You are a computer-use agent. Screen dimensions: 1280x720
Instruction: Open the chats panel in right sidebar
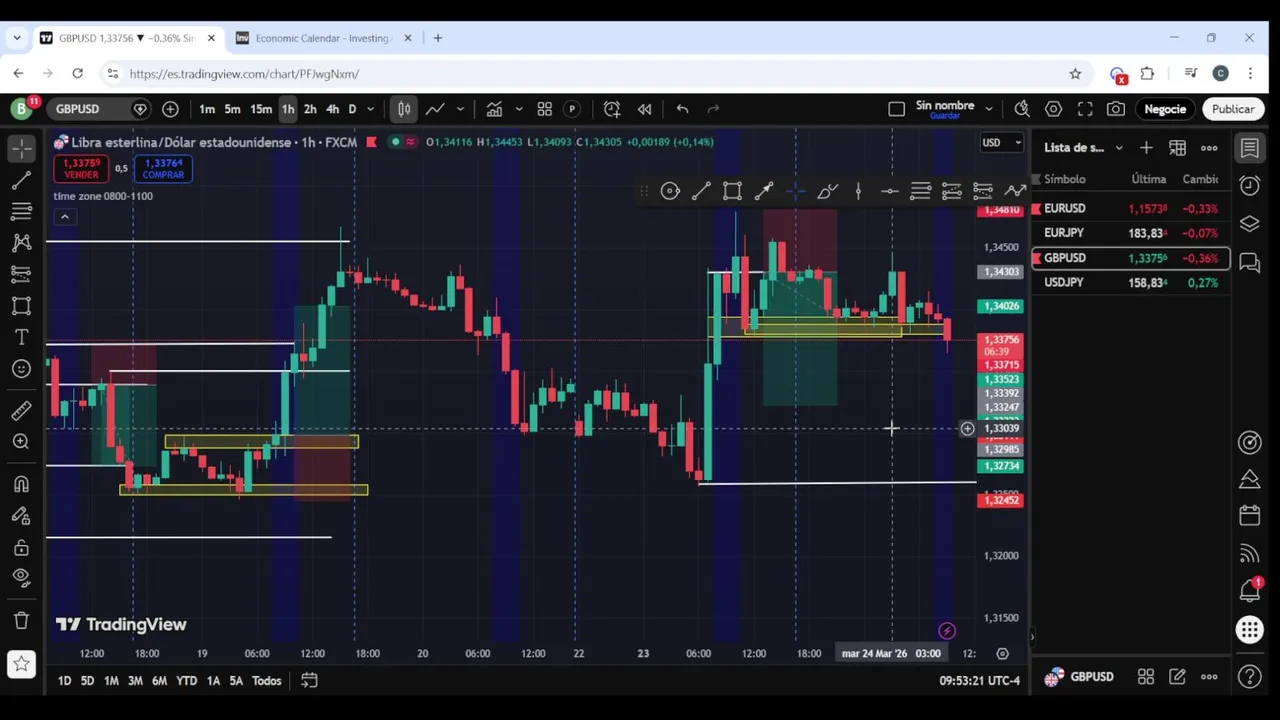click(x=1250, y=262)
